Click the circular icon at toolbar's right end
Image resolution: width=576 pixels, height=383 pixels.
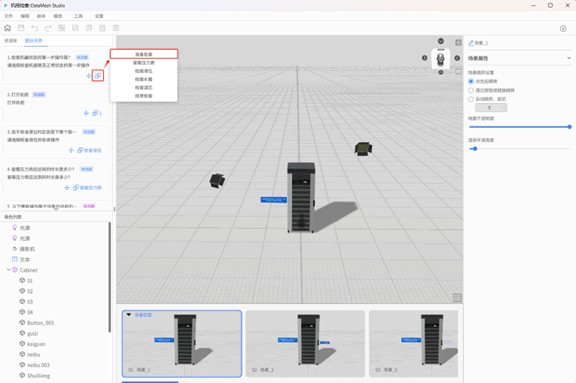click(563, 28)
